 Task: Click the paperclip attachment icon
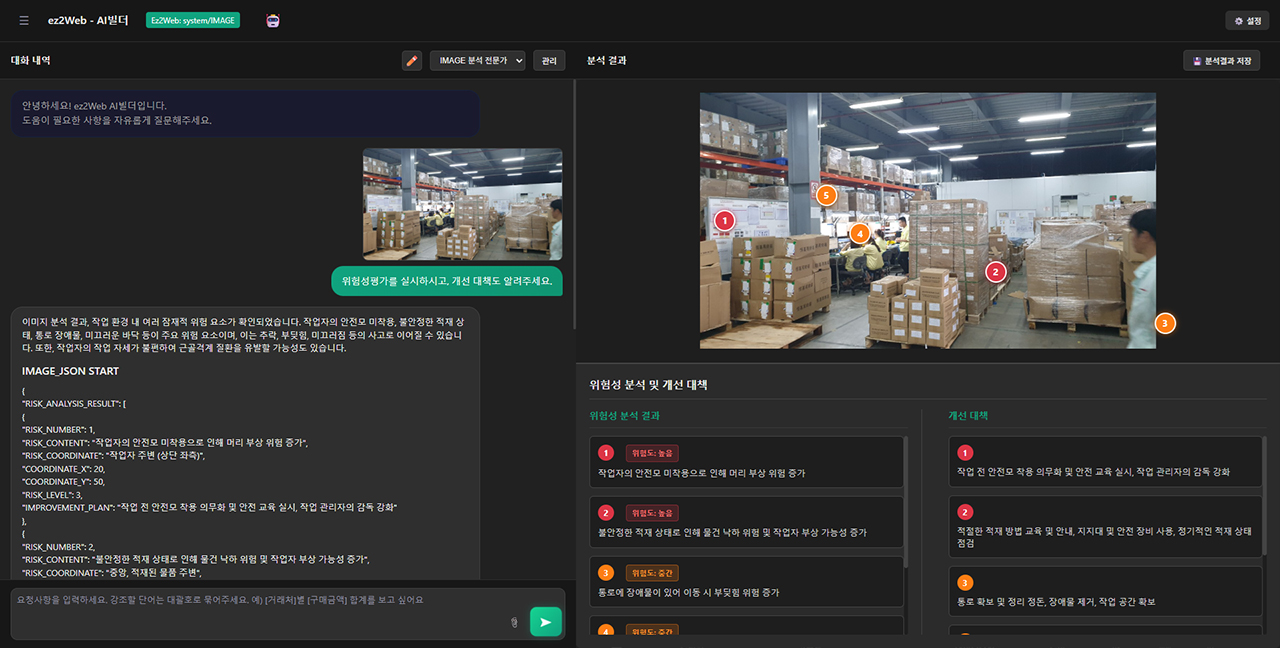point(514,623)
